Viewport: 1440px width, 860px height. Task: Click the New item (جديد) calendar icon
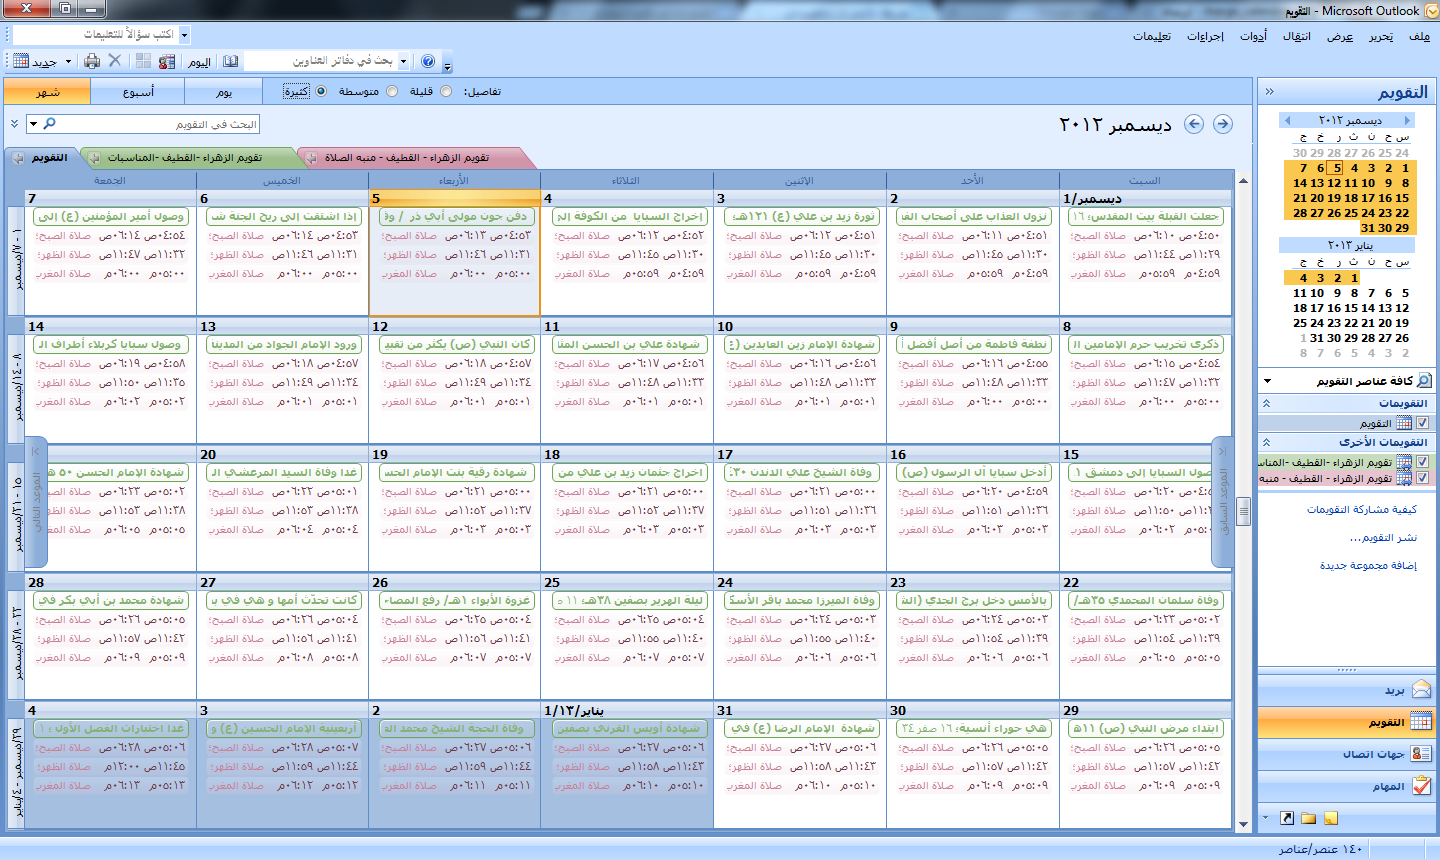tap(21, 61)
